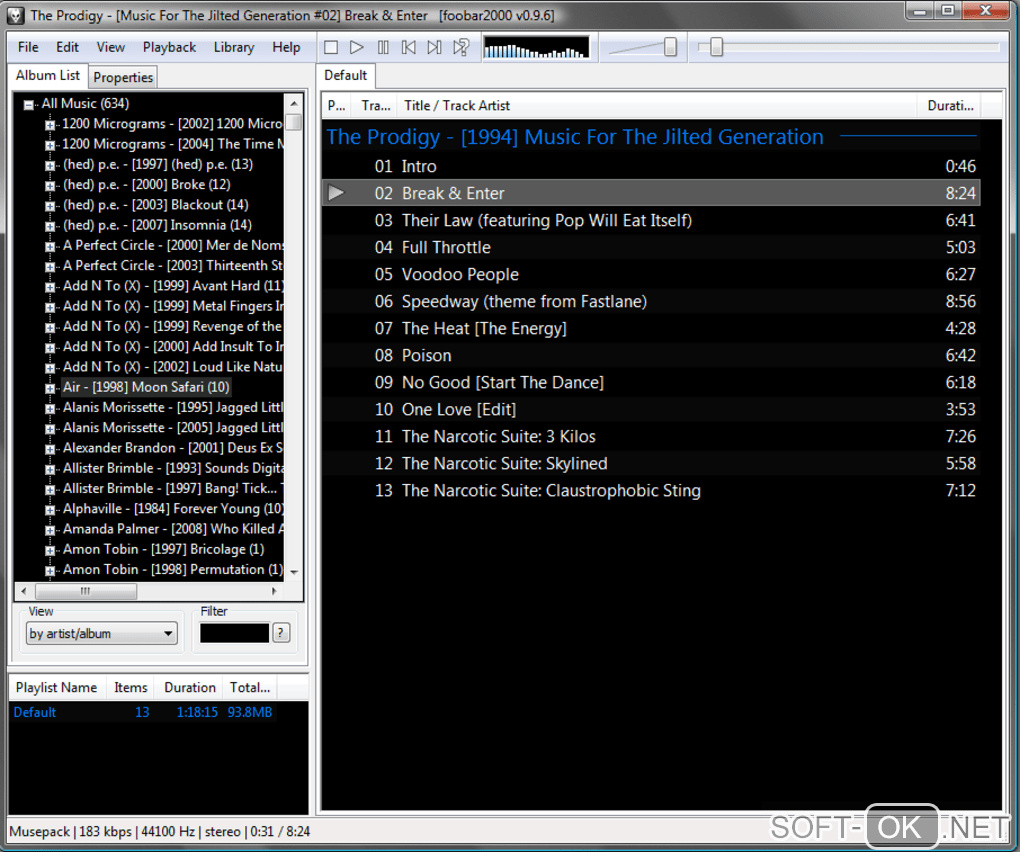
Task: Switch to the Properties tab
Action: point(123,77)
